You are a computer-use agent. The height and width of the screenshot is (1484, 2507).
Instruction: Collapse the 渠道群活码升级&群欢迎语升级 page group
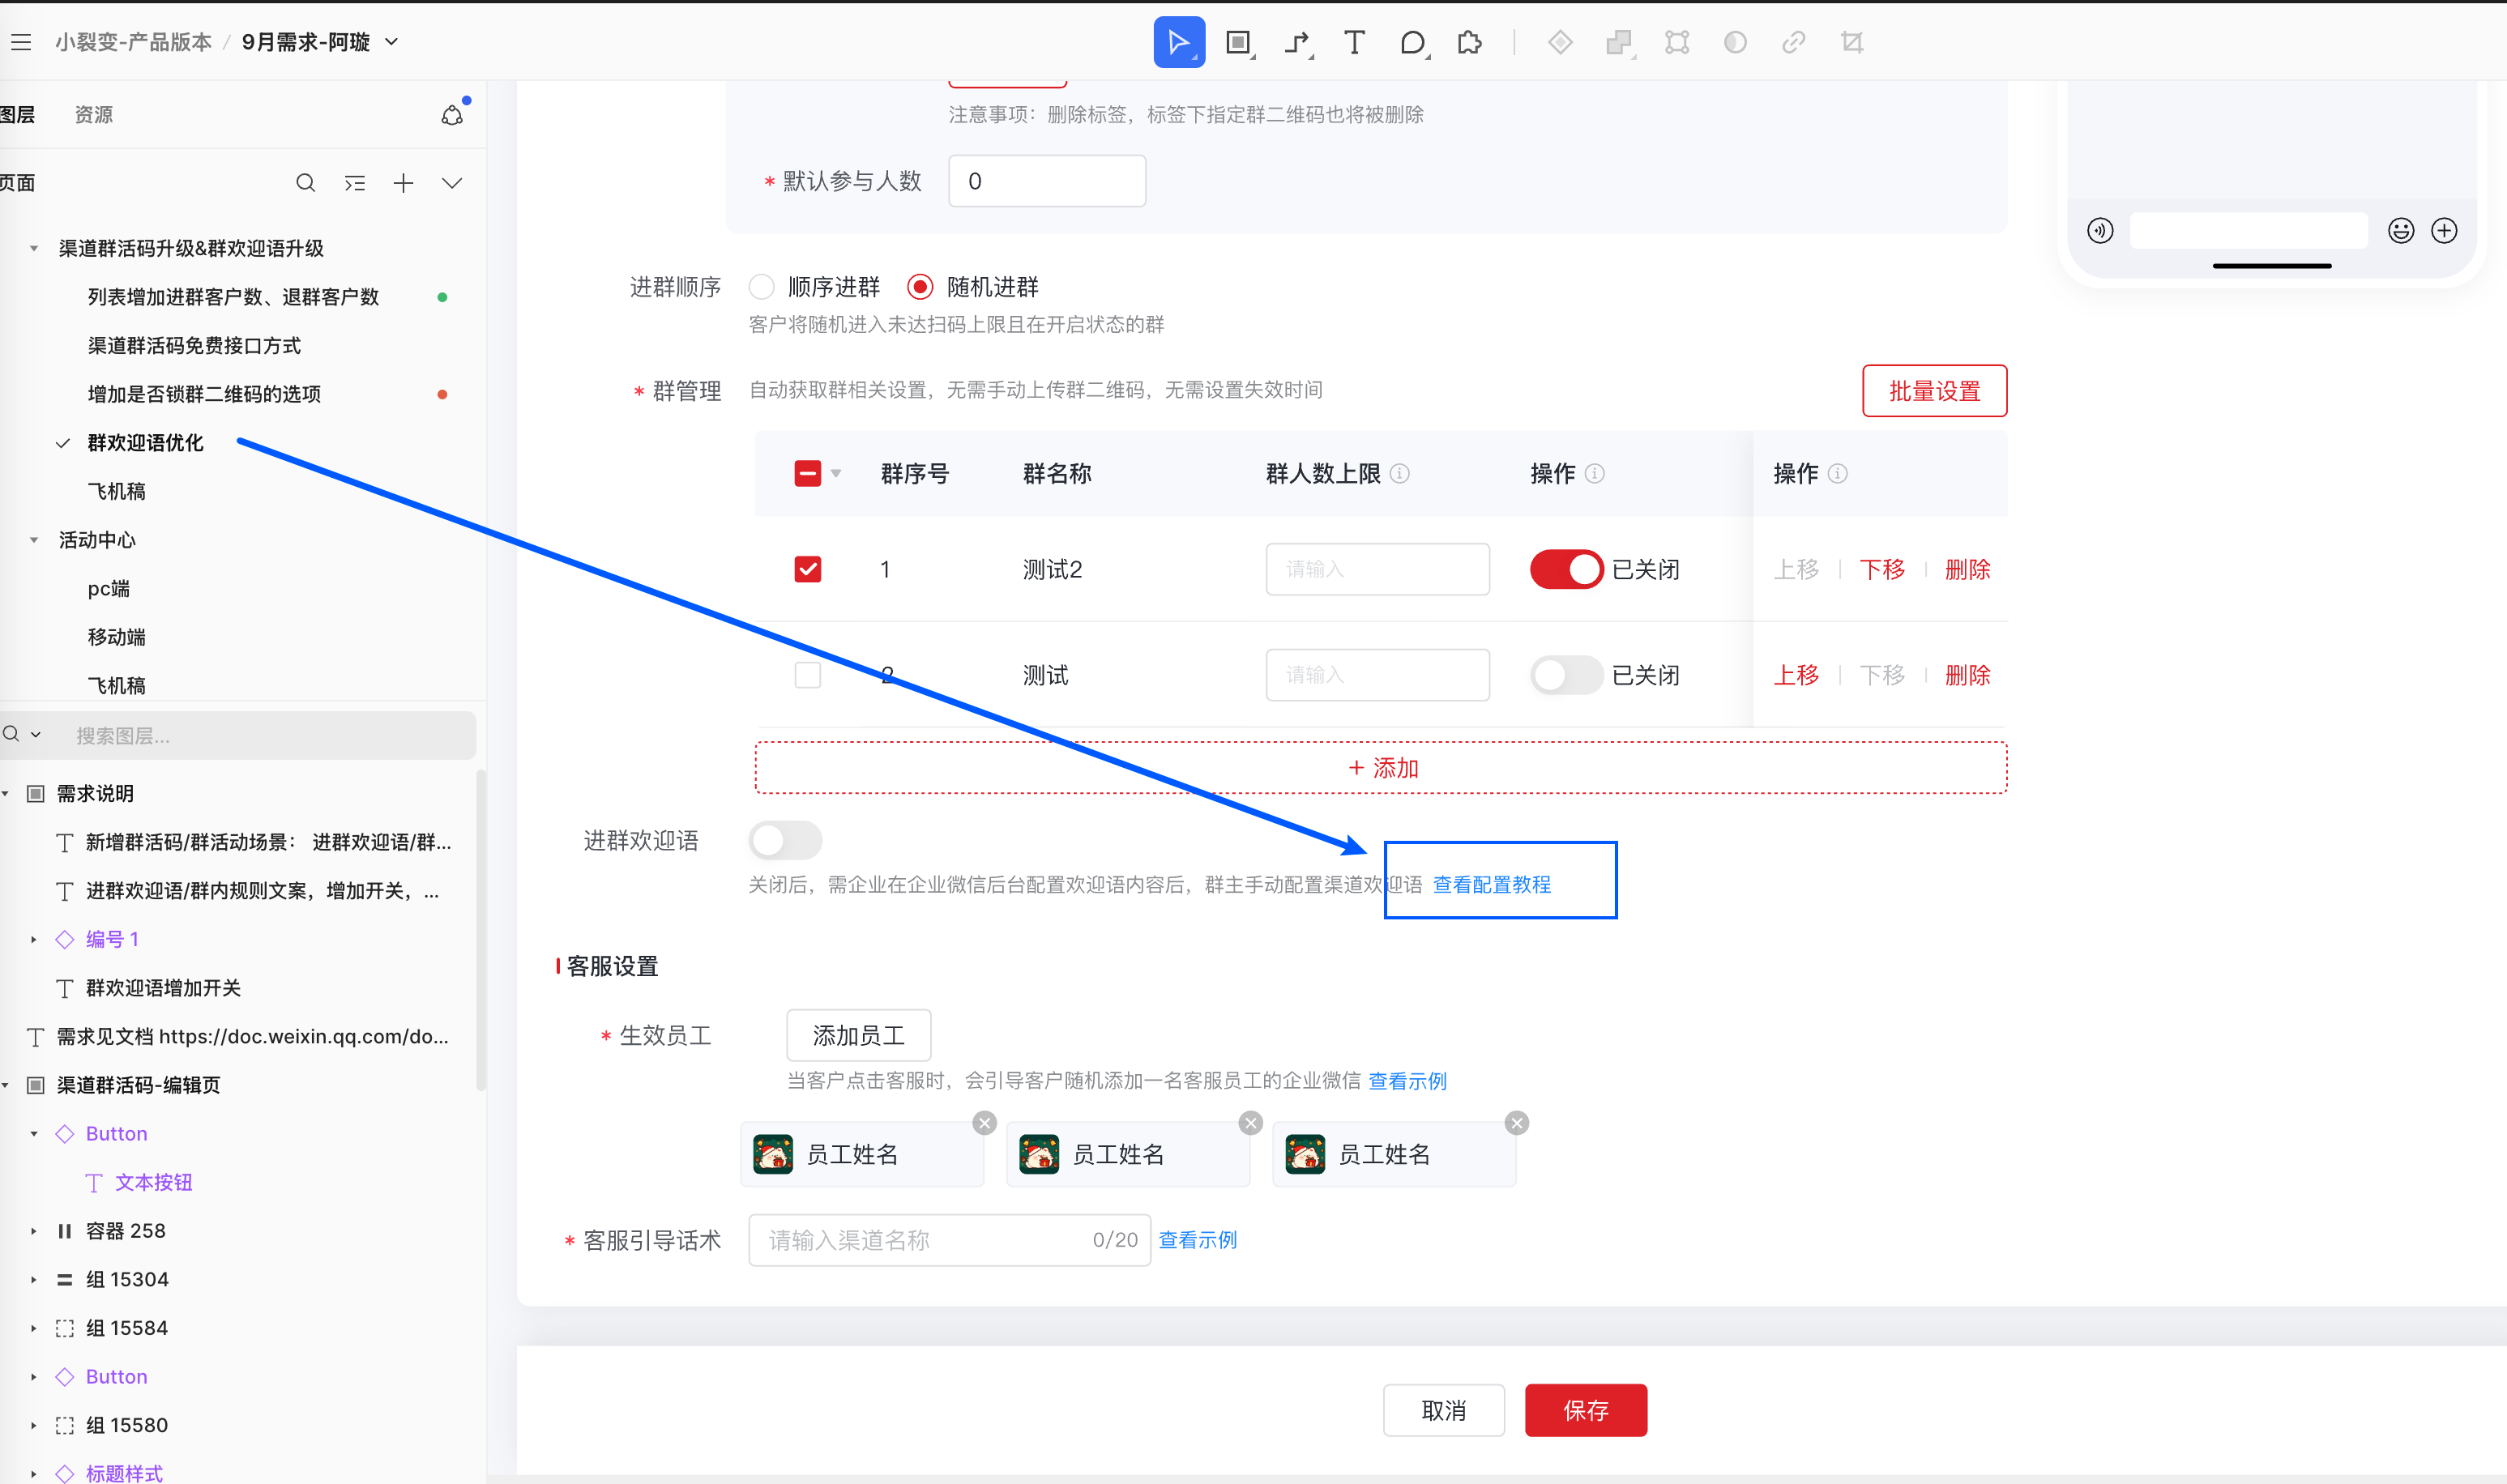(x=34, y=248)
